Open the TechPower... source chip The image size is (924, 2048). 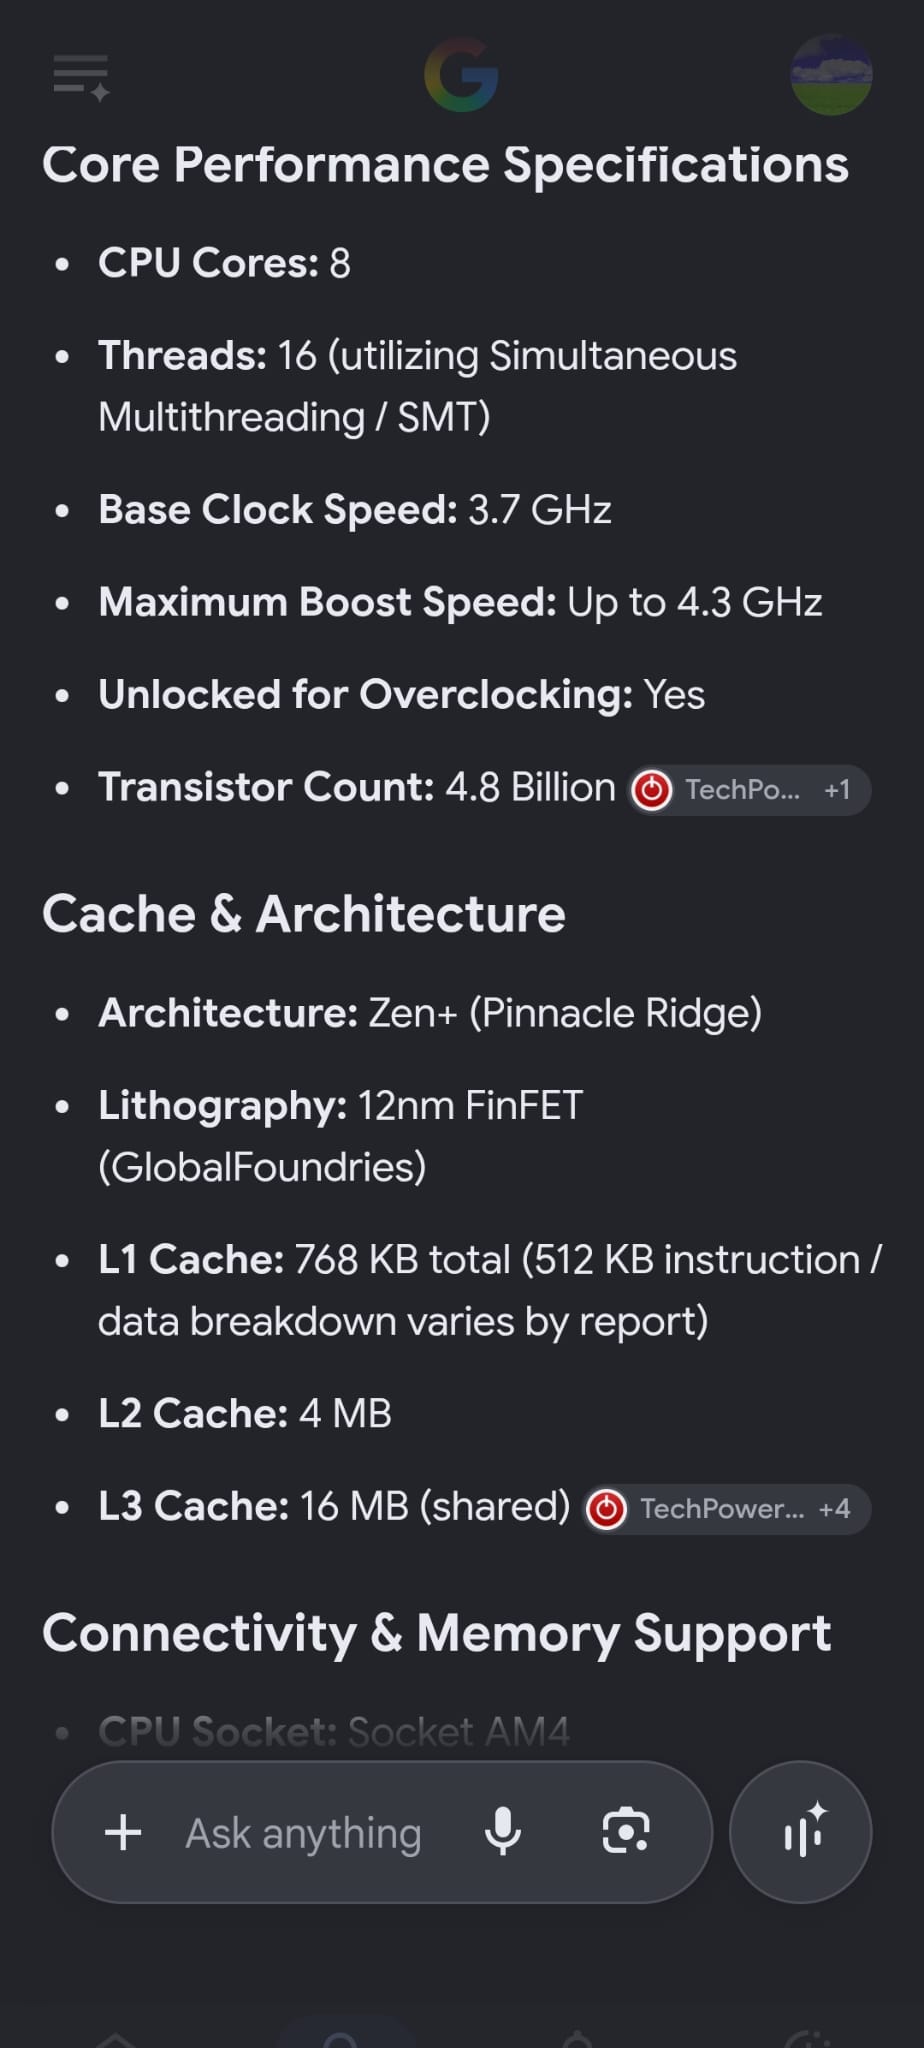pos(727,1509)
